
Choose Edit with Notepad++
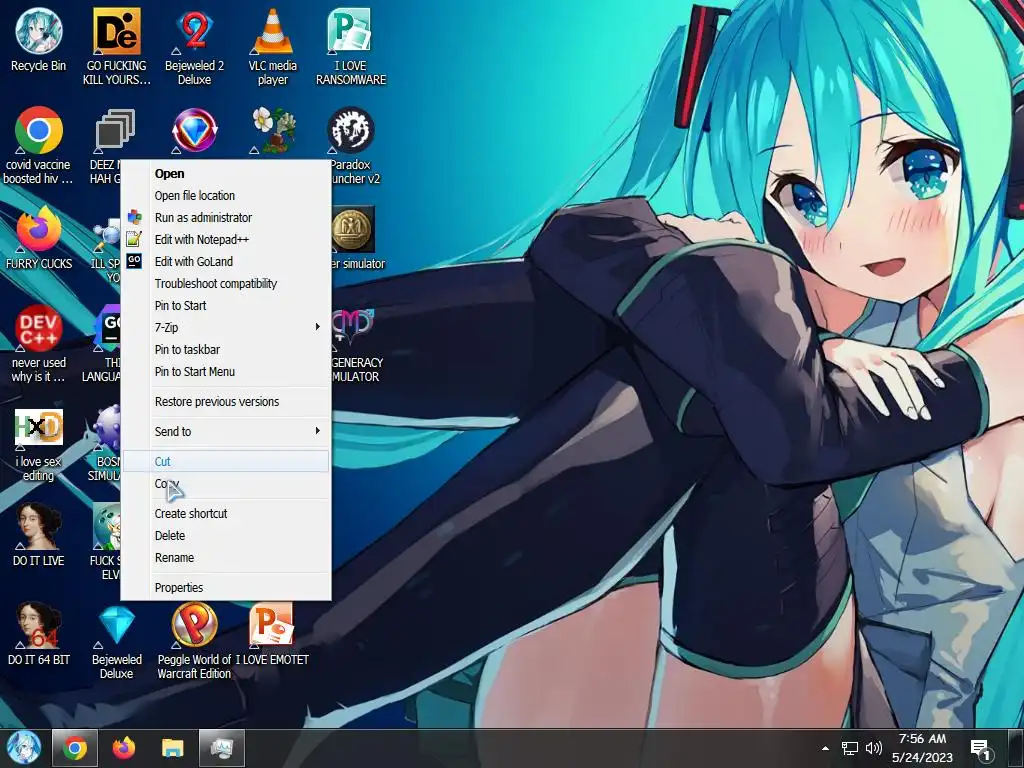[x=227, y=240]
